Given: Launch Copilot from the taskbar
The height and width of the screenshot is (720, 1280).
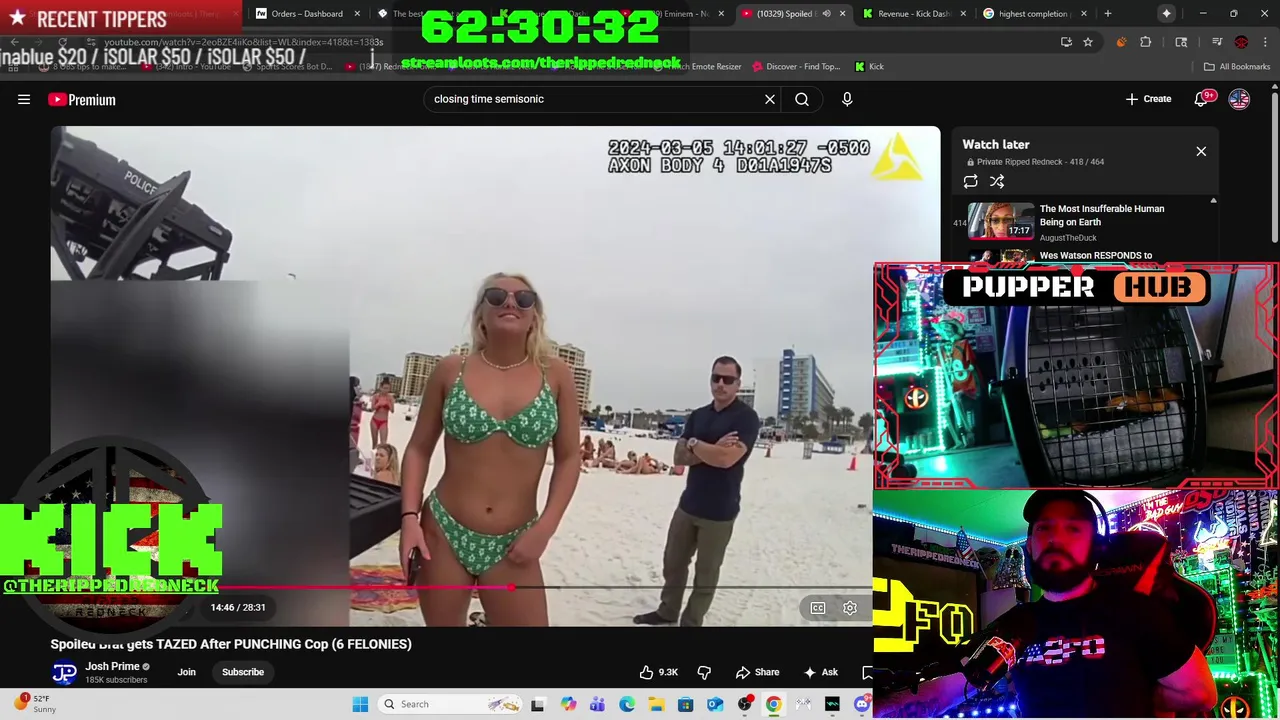Looking at the screenshot, I should point(568,704).
